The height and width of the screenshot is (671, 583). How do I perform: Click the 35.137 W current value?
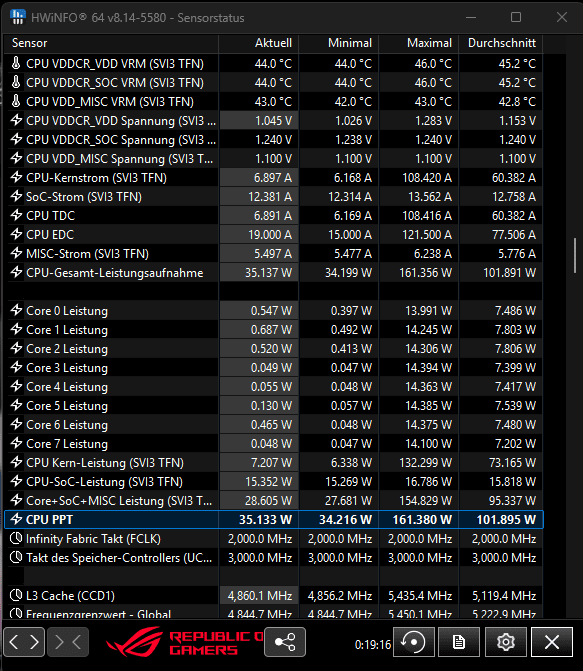[268, 273]
